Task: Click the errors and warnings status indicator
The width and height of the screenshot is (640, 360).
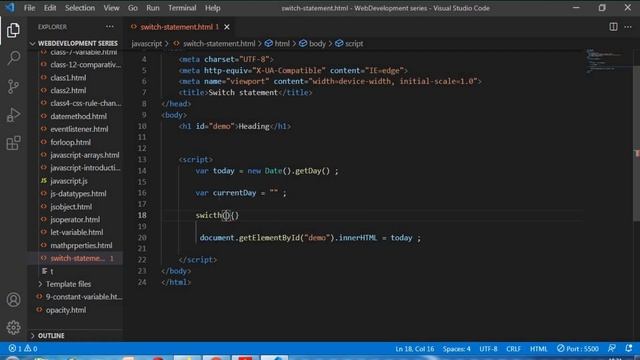Action: 23,349
